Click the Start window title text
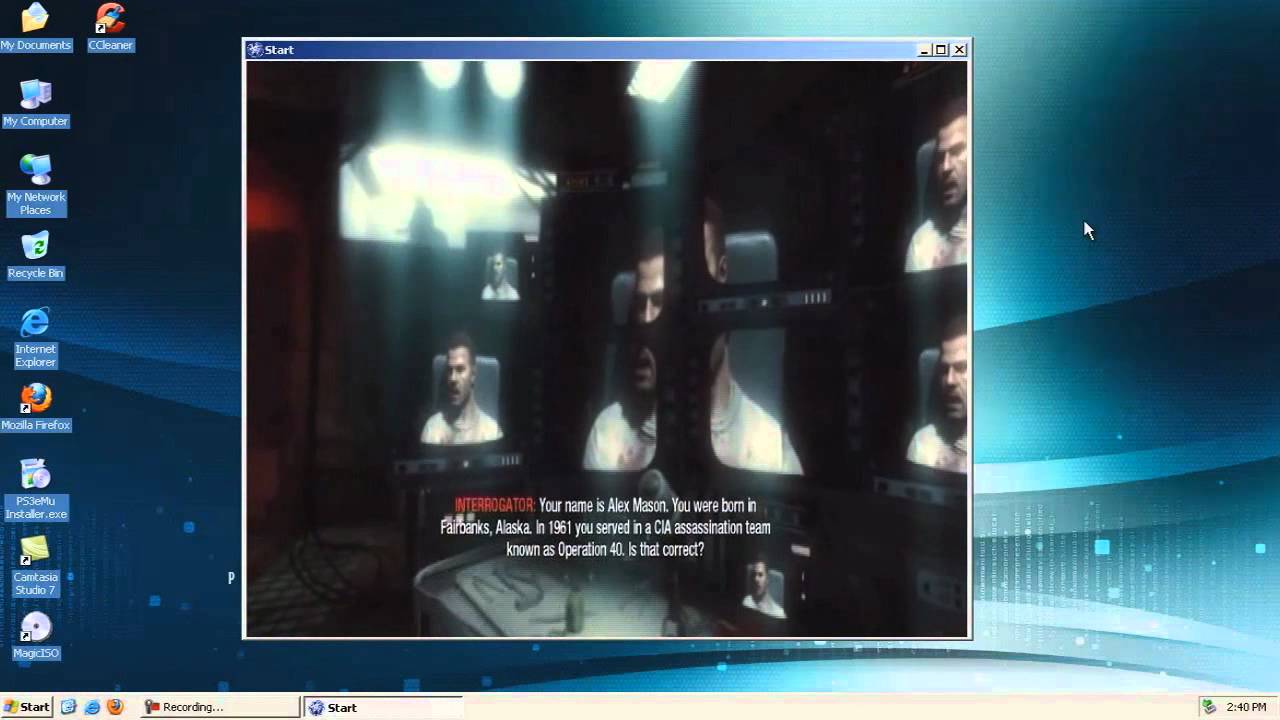The width and height of the screenshot is (1280, 720). 279,50
